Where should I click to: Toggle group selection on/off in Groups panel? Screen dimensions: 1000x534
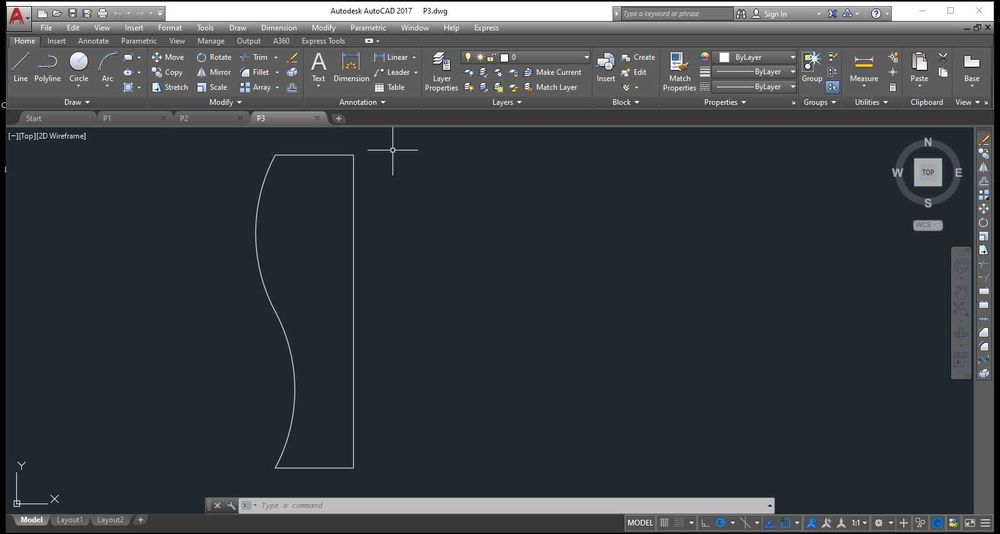[833, 87]
